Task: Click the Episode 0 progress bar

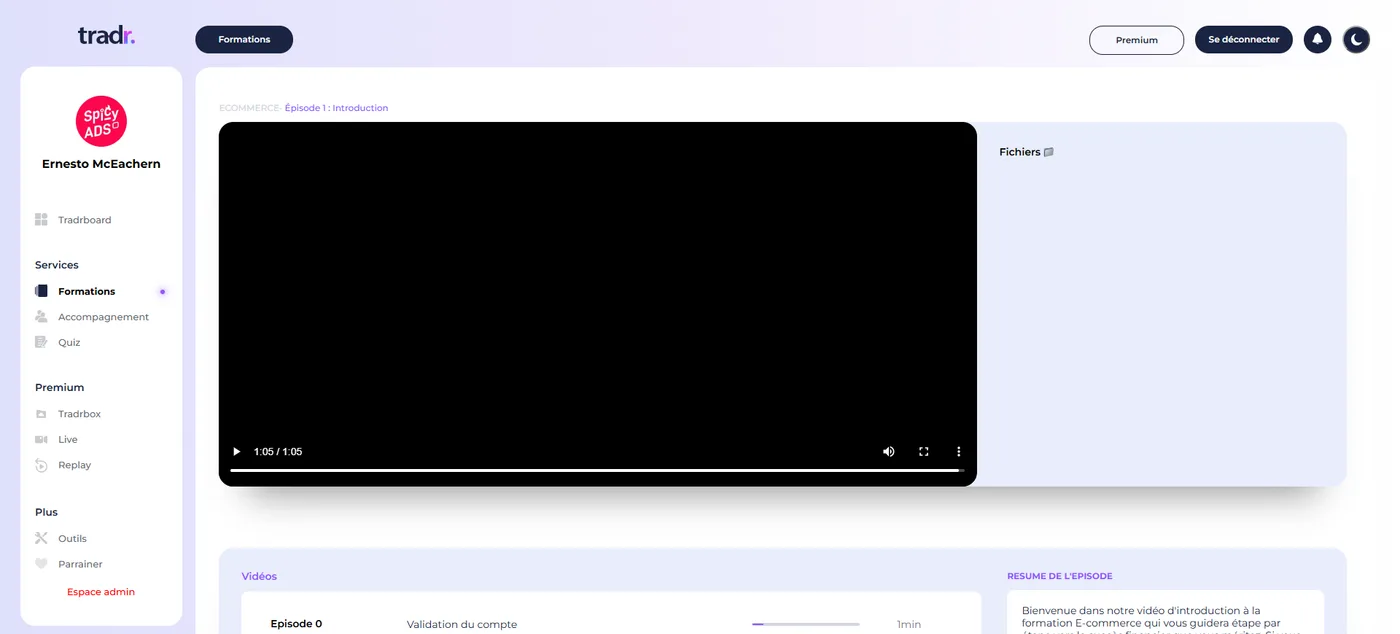Action: [x=806, y=624]
